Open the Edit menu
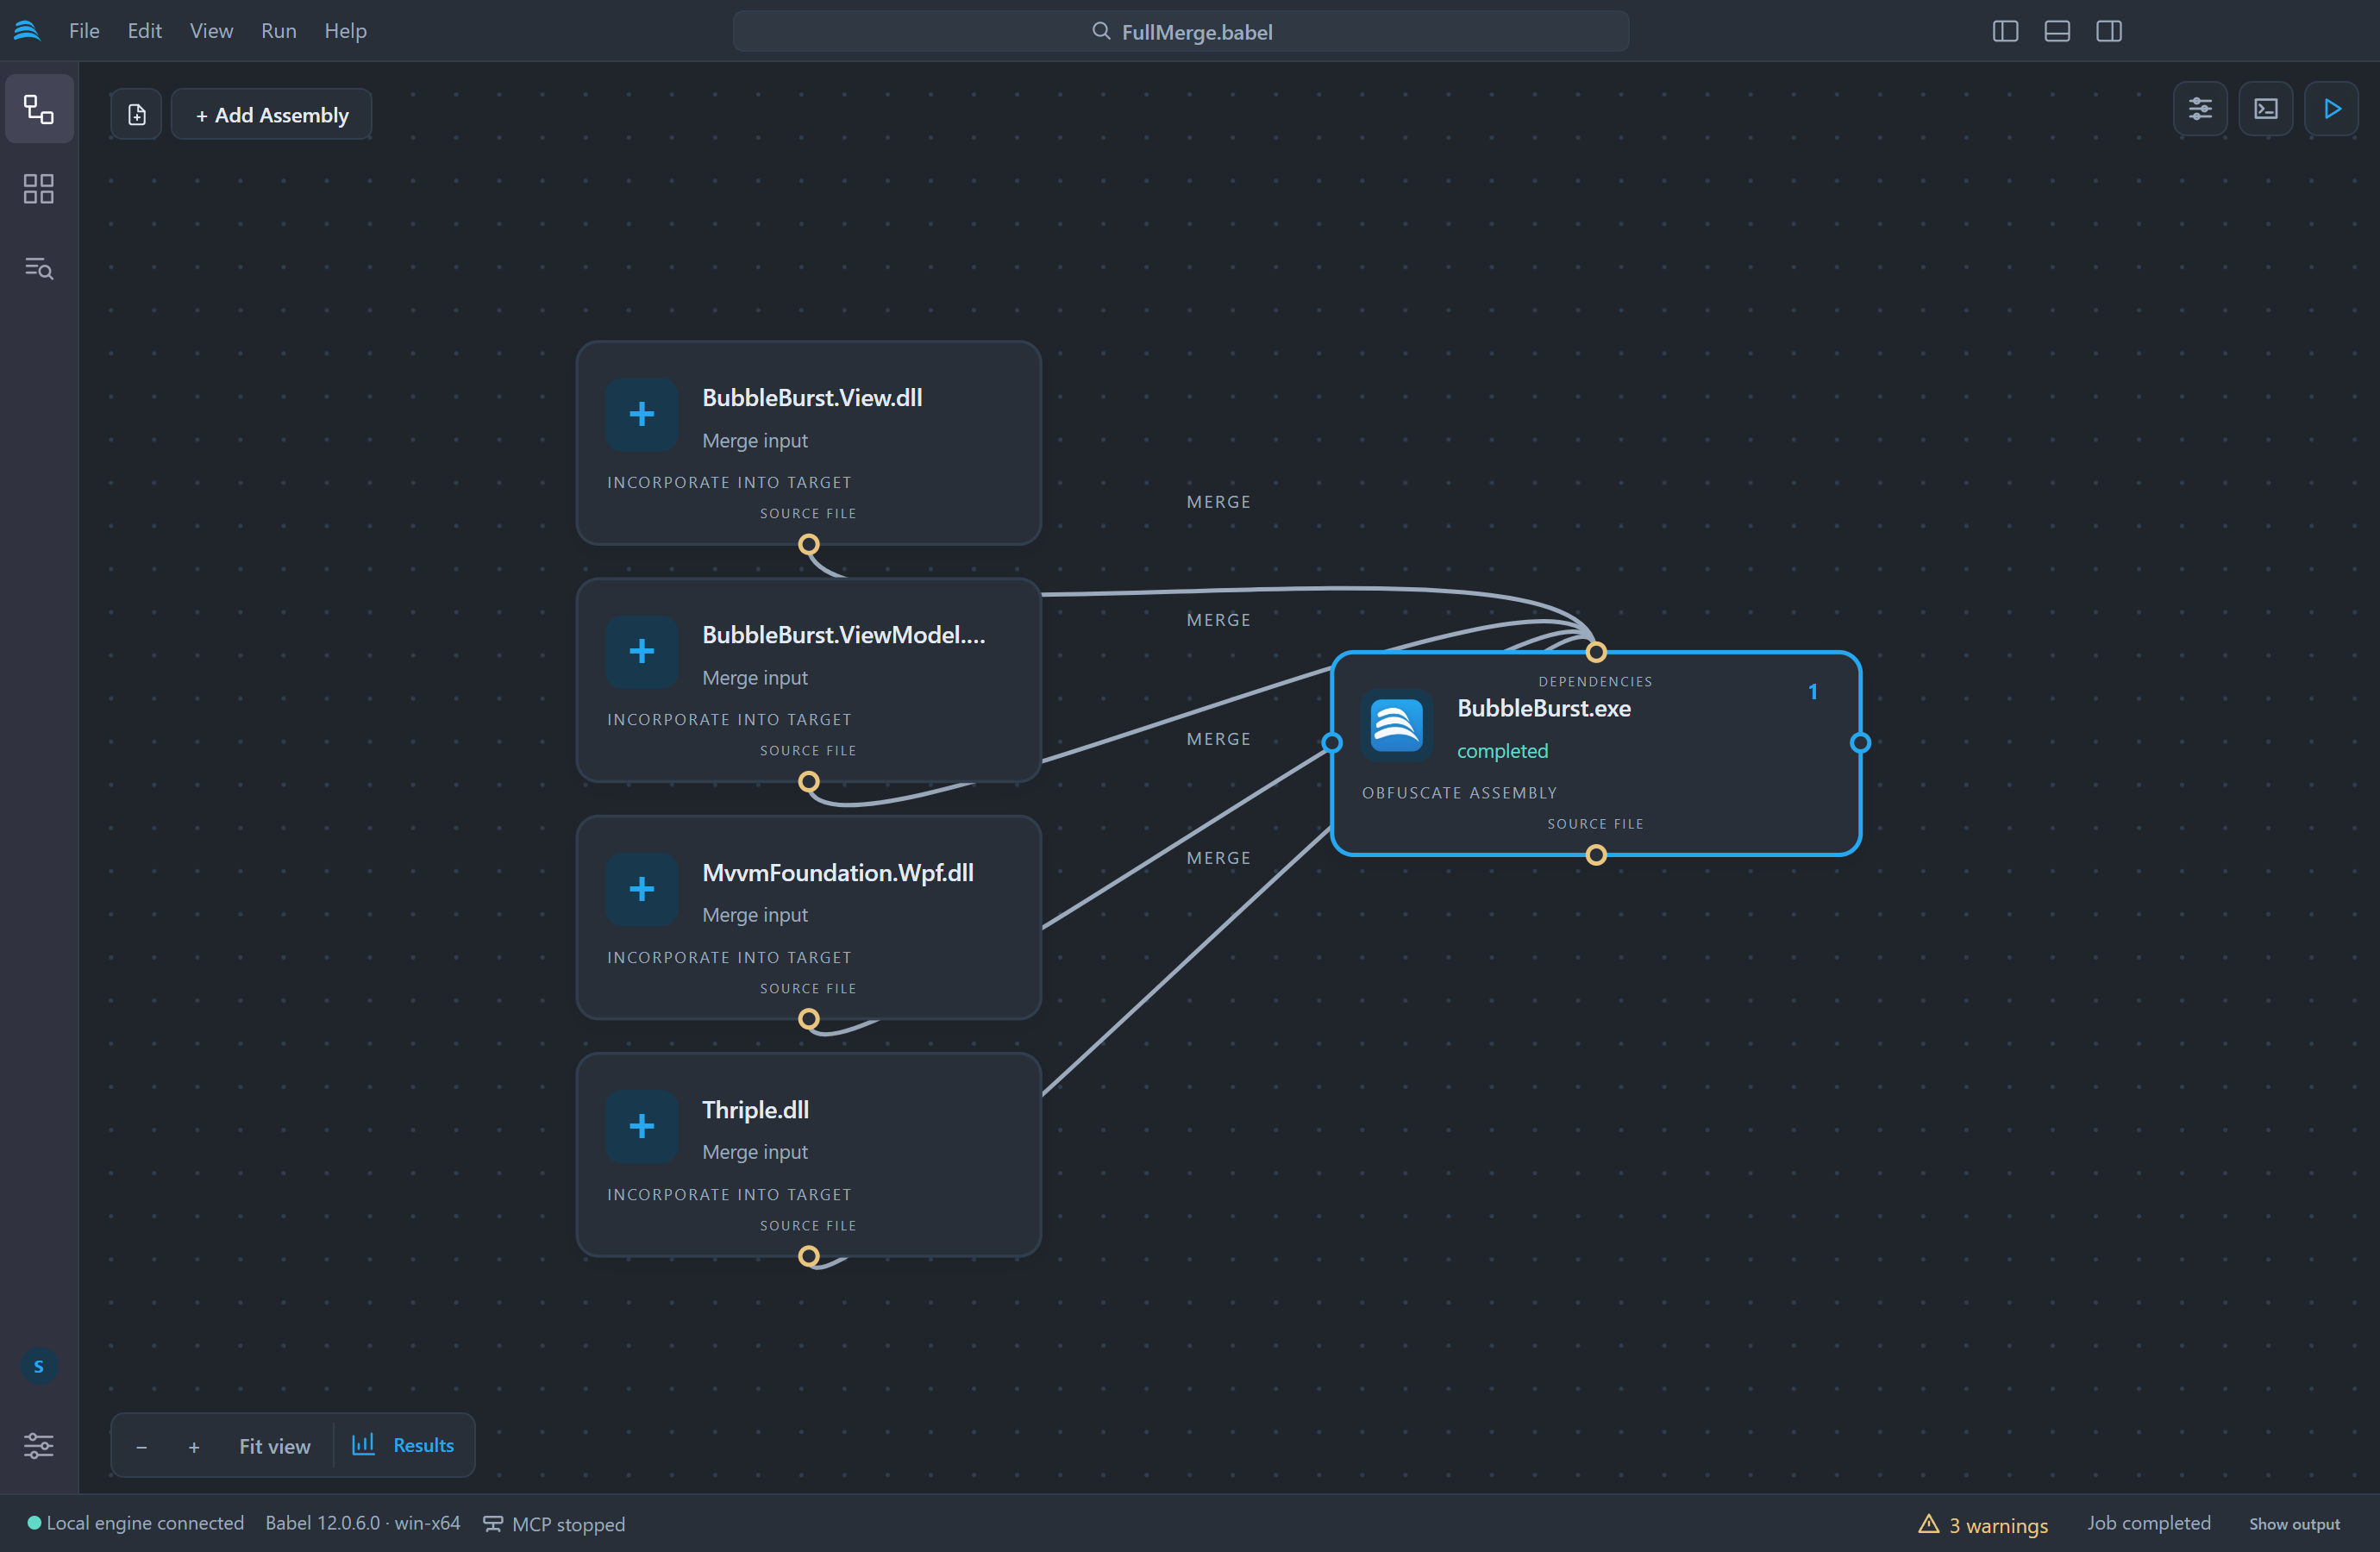 [x=144, y=31]
